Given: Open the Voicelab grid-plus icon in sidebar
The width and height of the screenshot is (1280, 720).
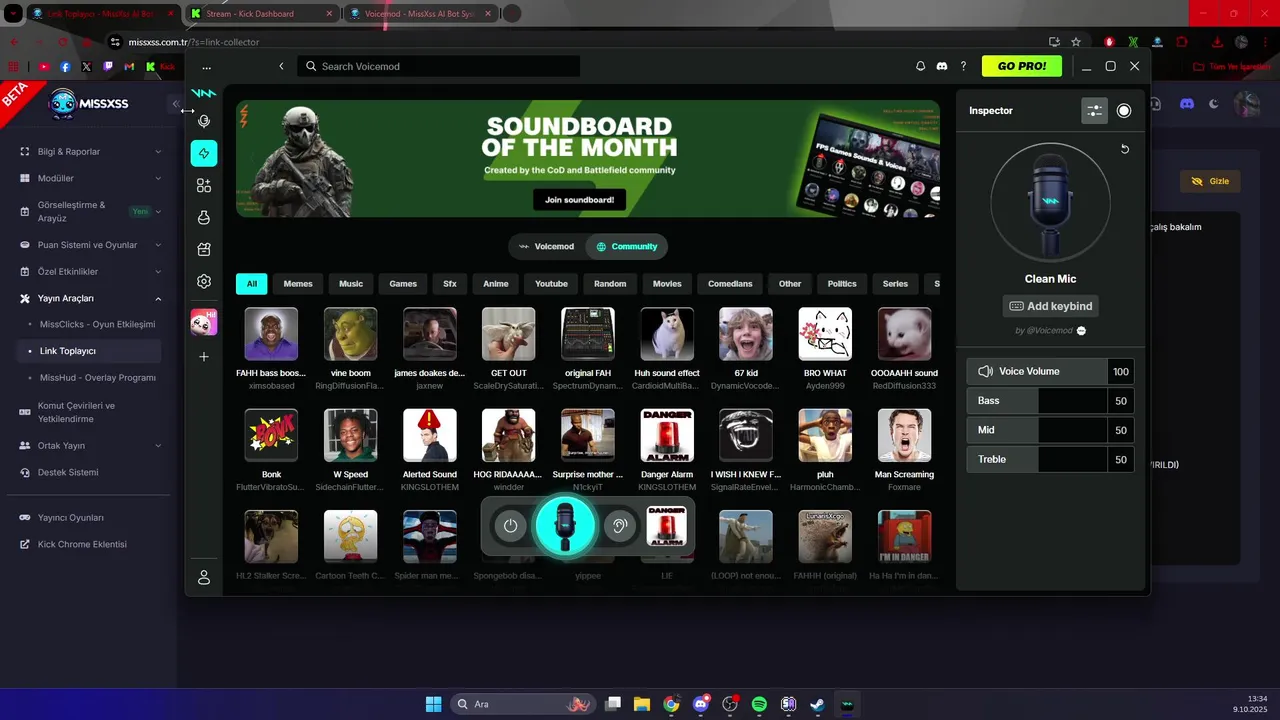Looking at the screenshot, I should point(204,185).
